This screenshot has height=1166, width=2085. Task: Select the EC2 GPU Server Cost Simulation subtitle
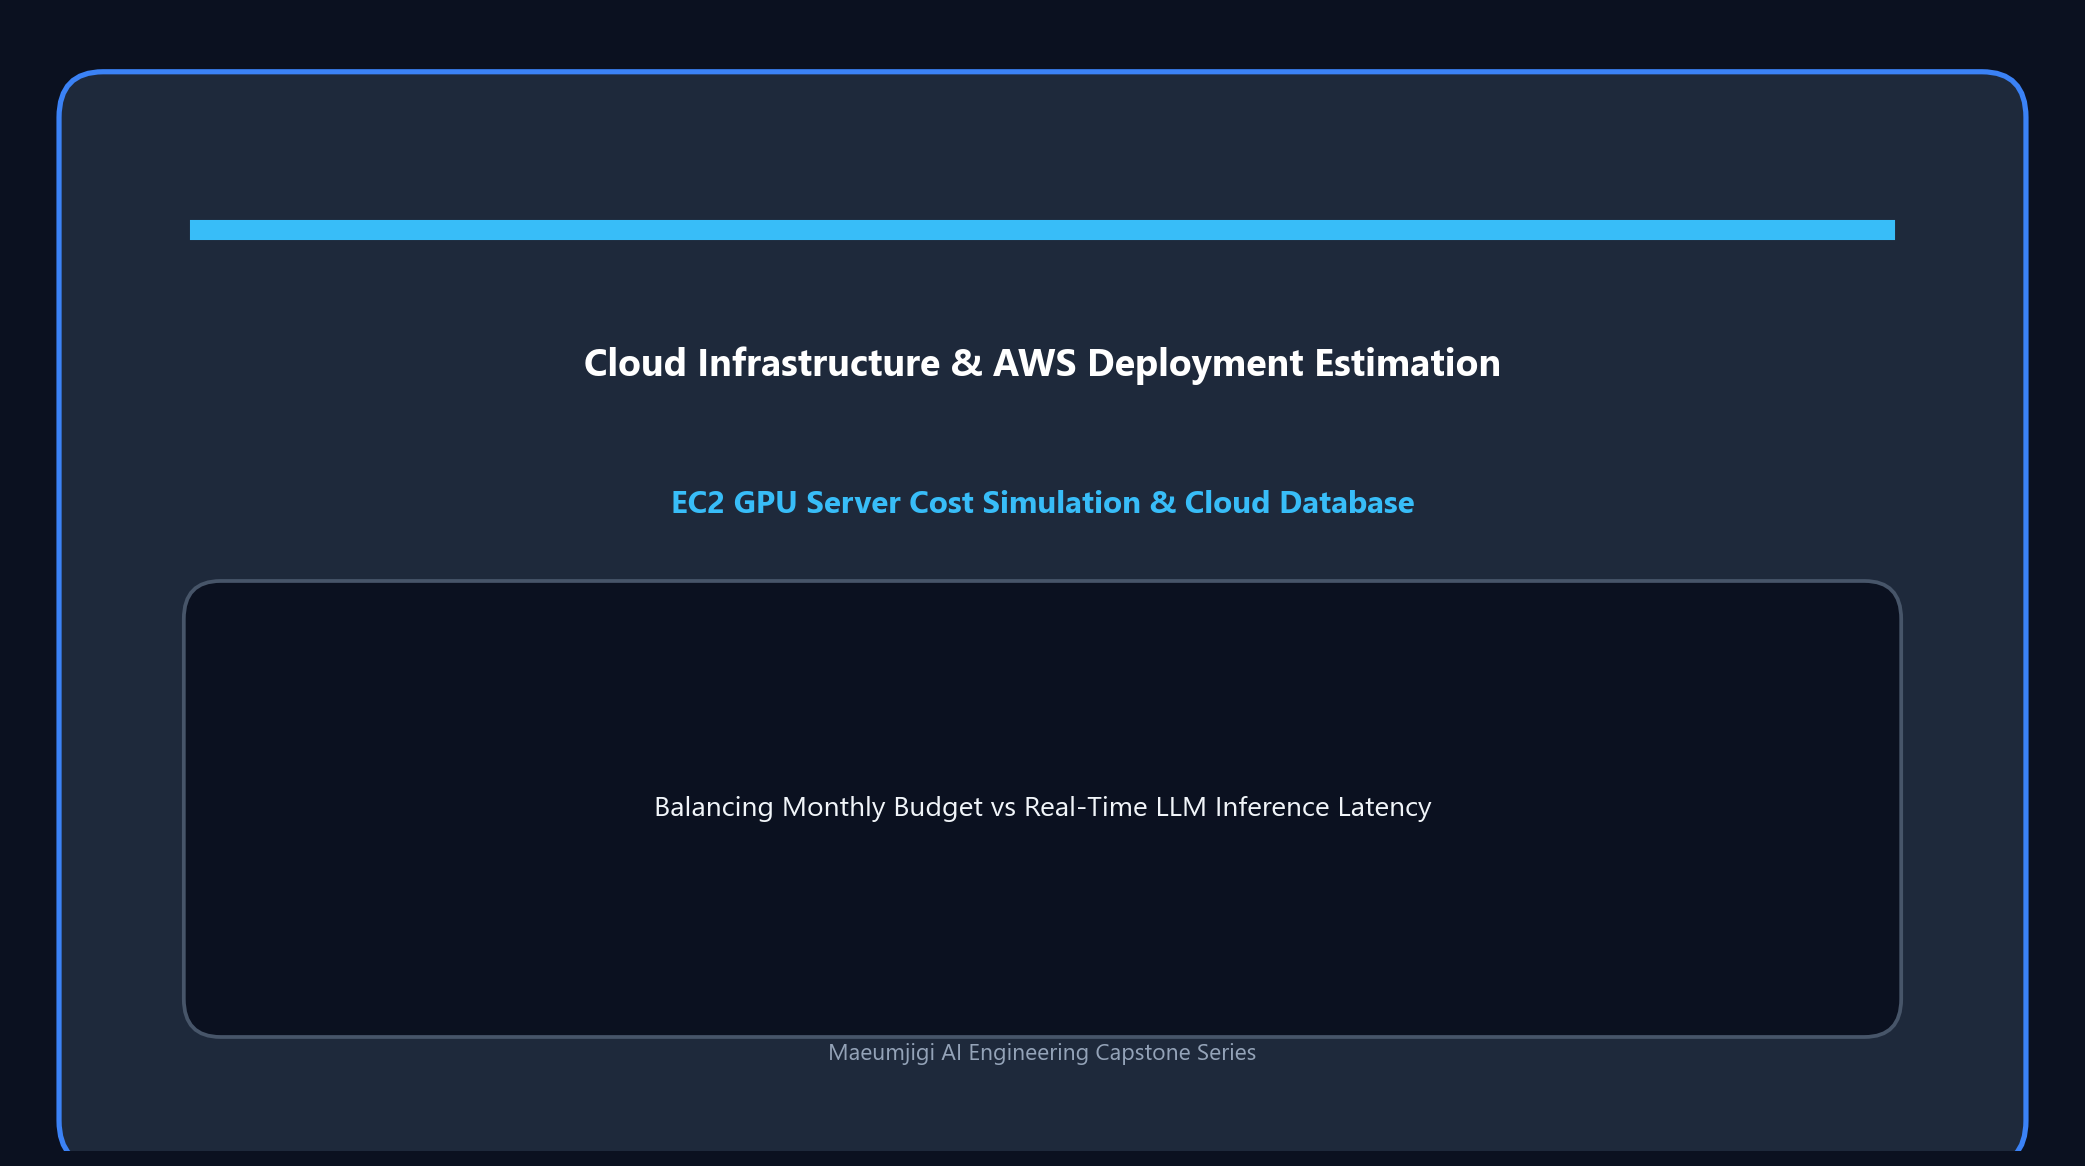click(1042, 502)
